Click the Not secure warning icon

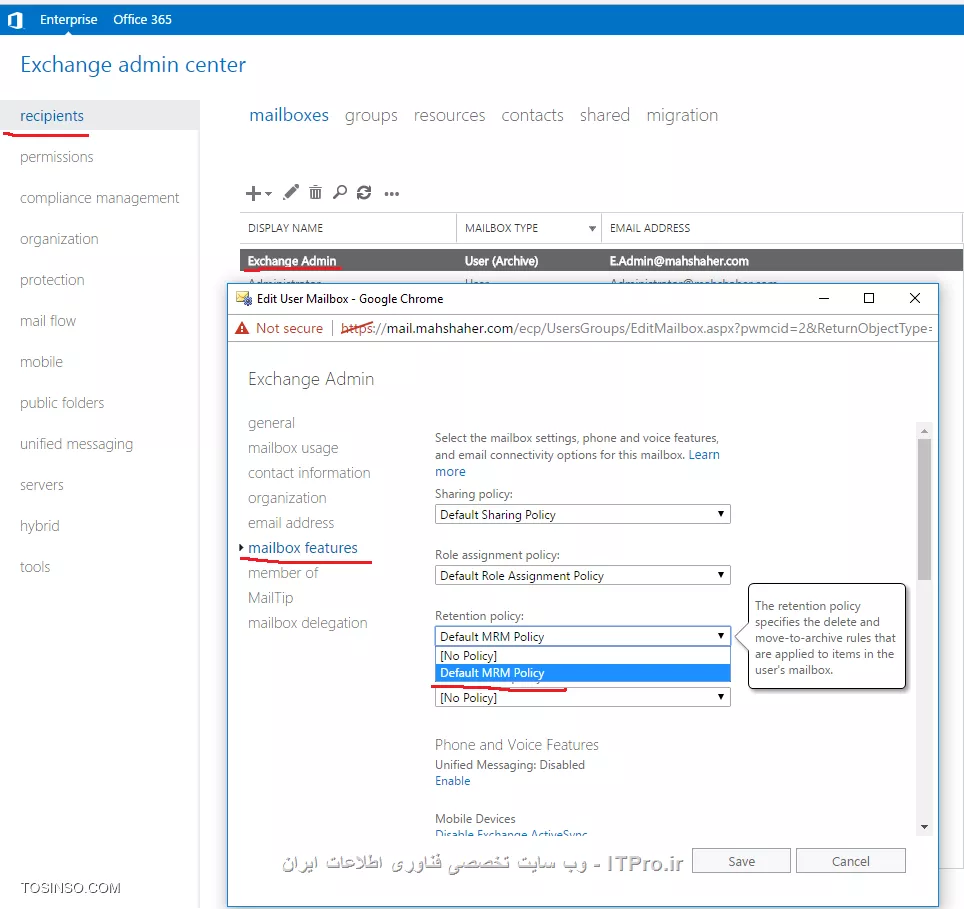coord(242,328)
